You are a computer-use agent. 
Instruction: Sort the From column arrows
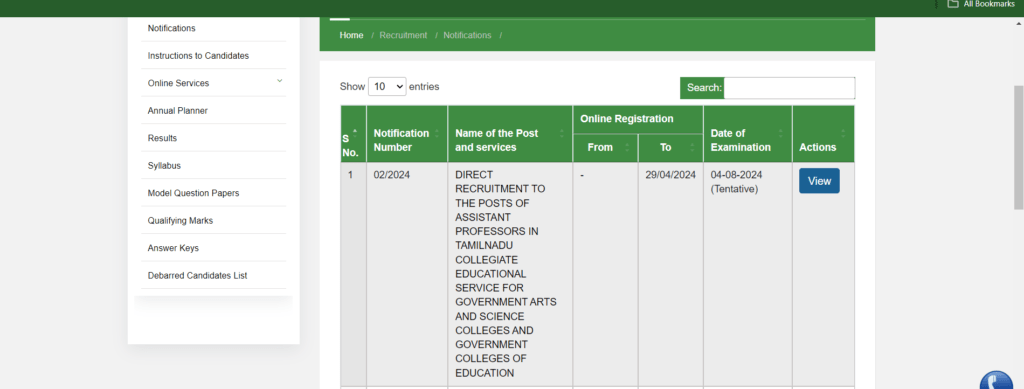[x=627, y=148]
